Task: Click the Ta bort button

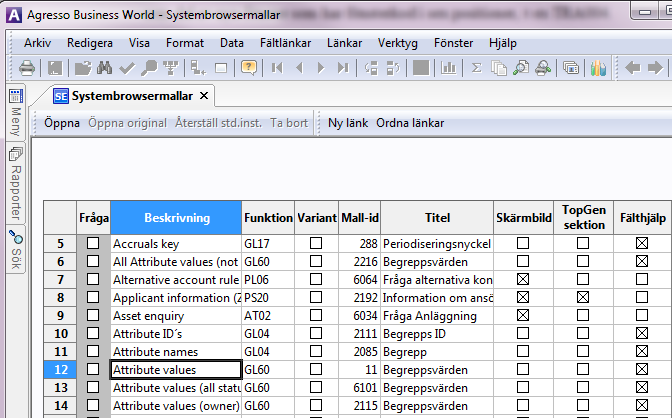Action: [x=289, y=123]
